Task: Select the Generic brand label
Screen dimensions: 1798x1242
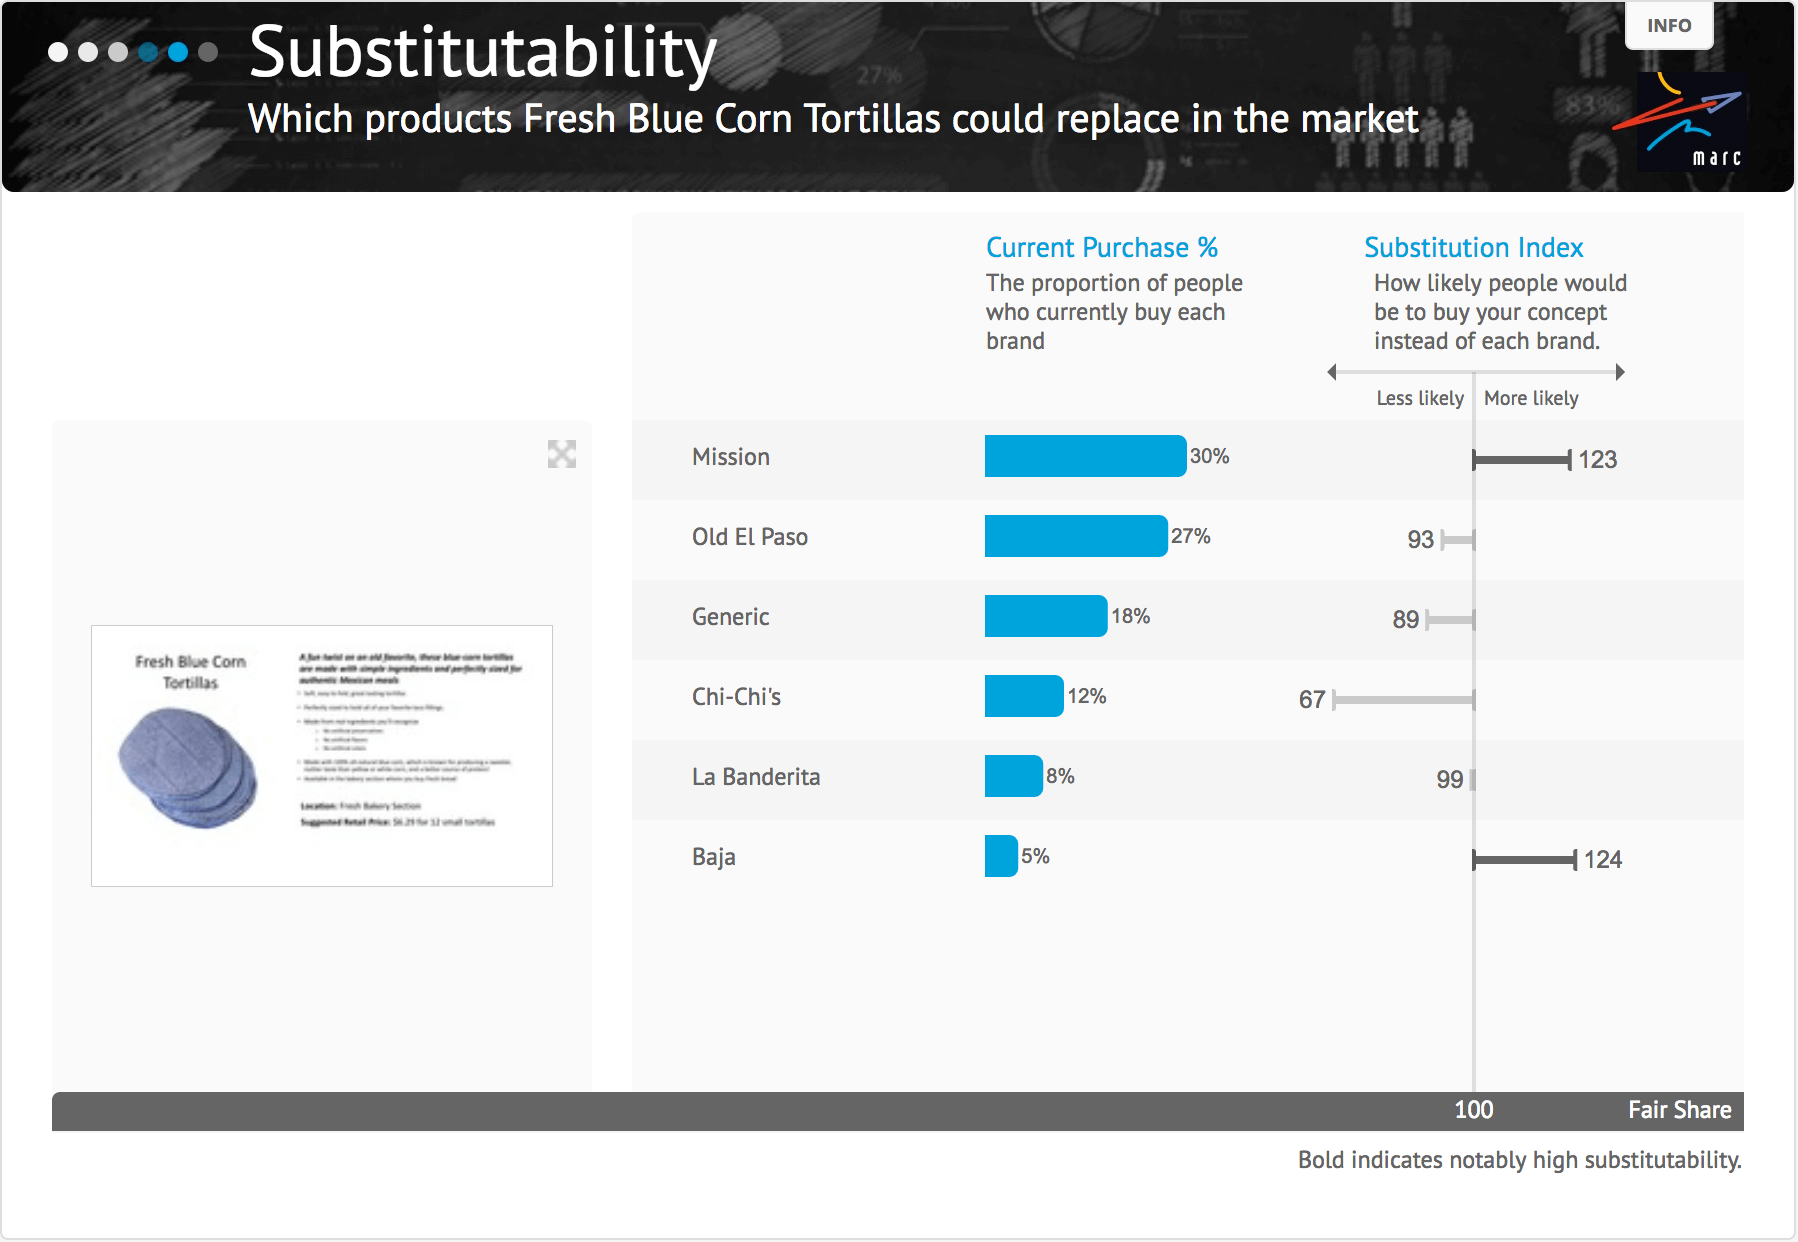Action: point(731,617)
